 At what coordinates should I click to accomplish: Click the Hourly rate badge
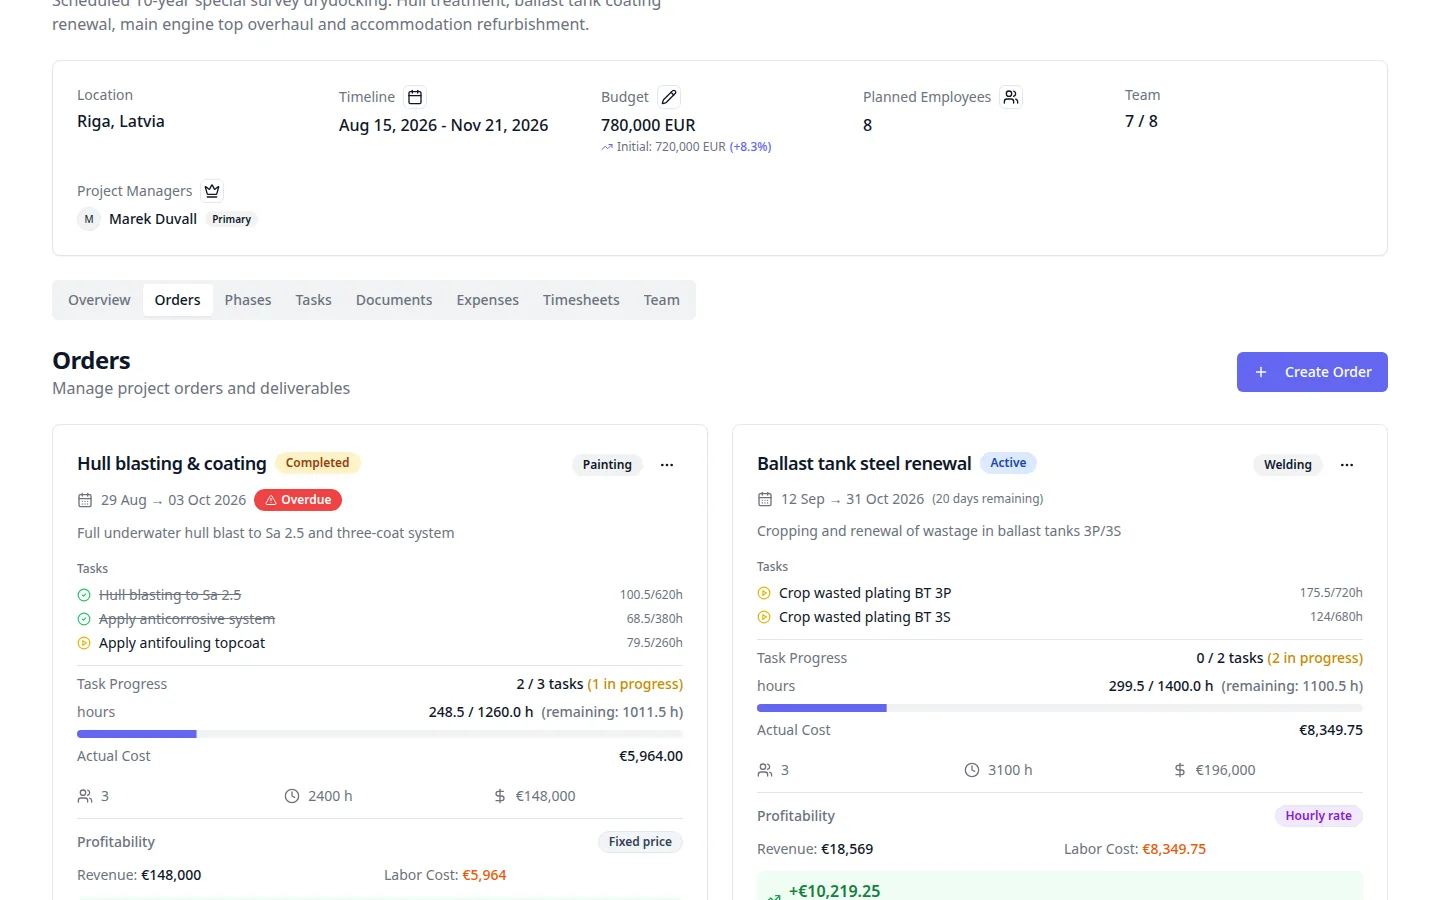(1318, 816)
